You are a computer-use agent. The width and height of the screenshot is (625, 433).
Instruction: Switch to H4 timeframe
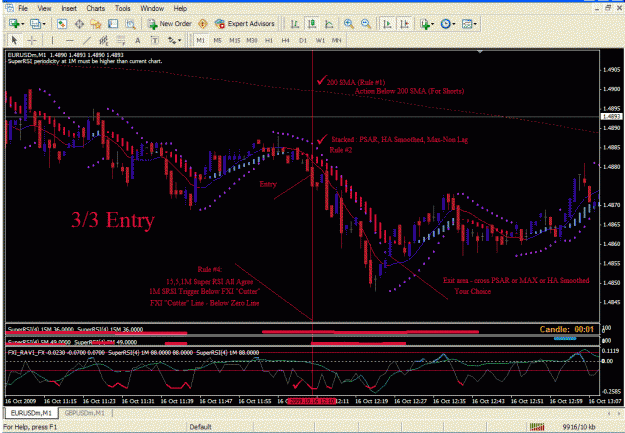285,40
